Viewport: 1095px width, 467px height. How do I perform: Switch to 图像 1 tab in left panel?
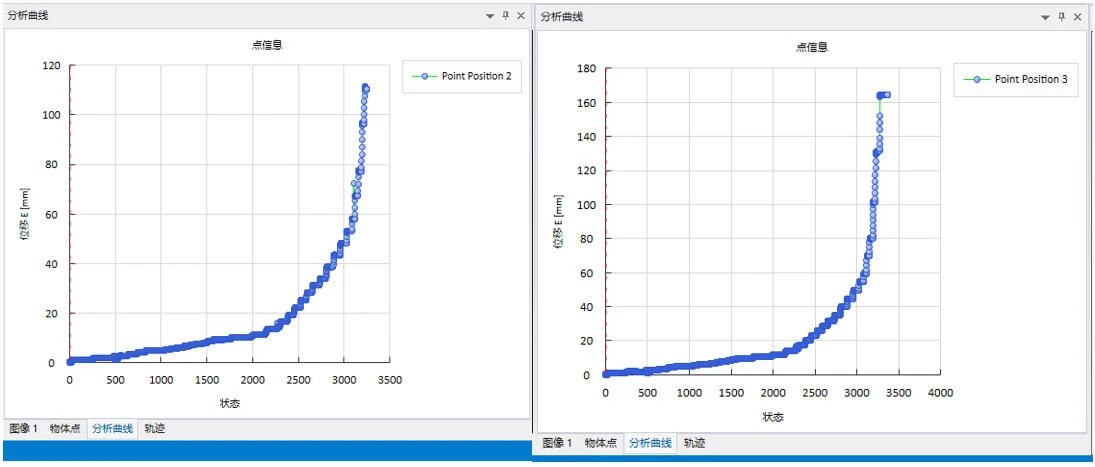point(23,428)
